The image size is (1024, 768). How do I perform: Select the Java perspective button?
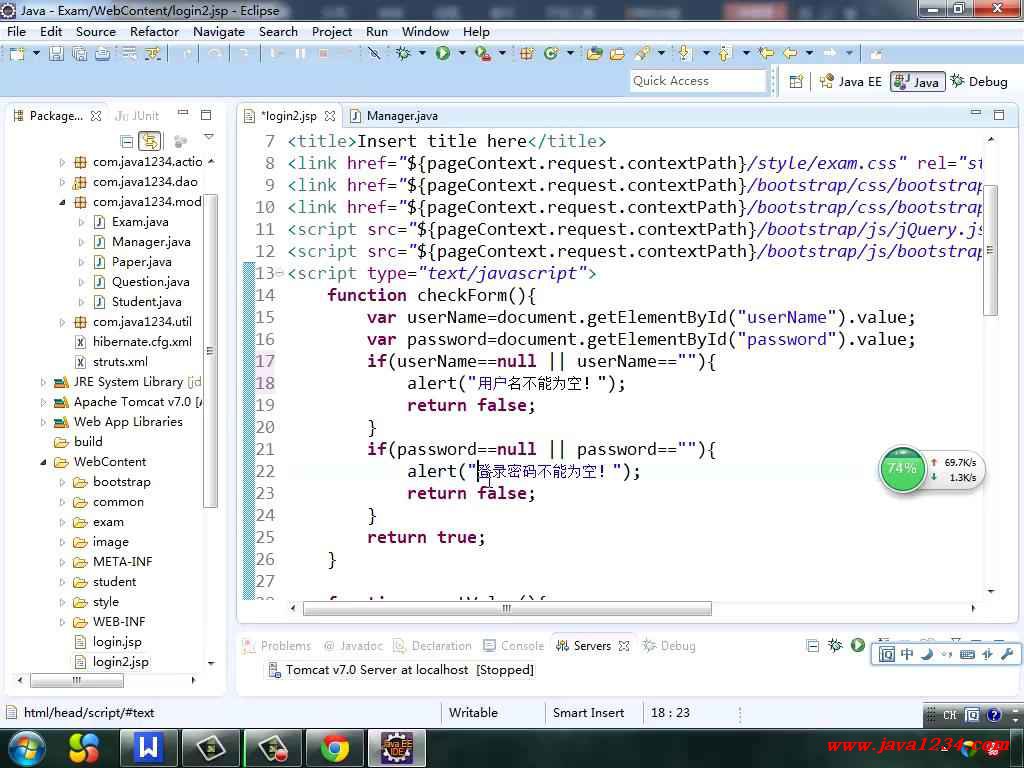click(918, 82)
